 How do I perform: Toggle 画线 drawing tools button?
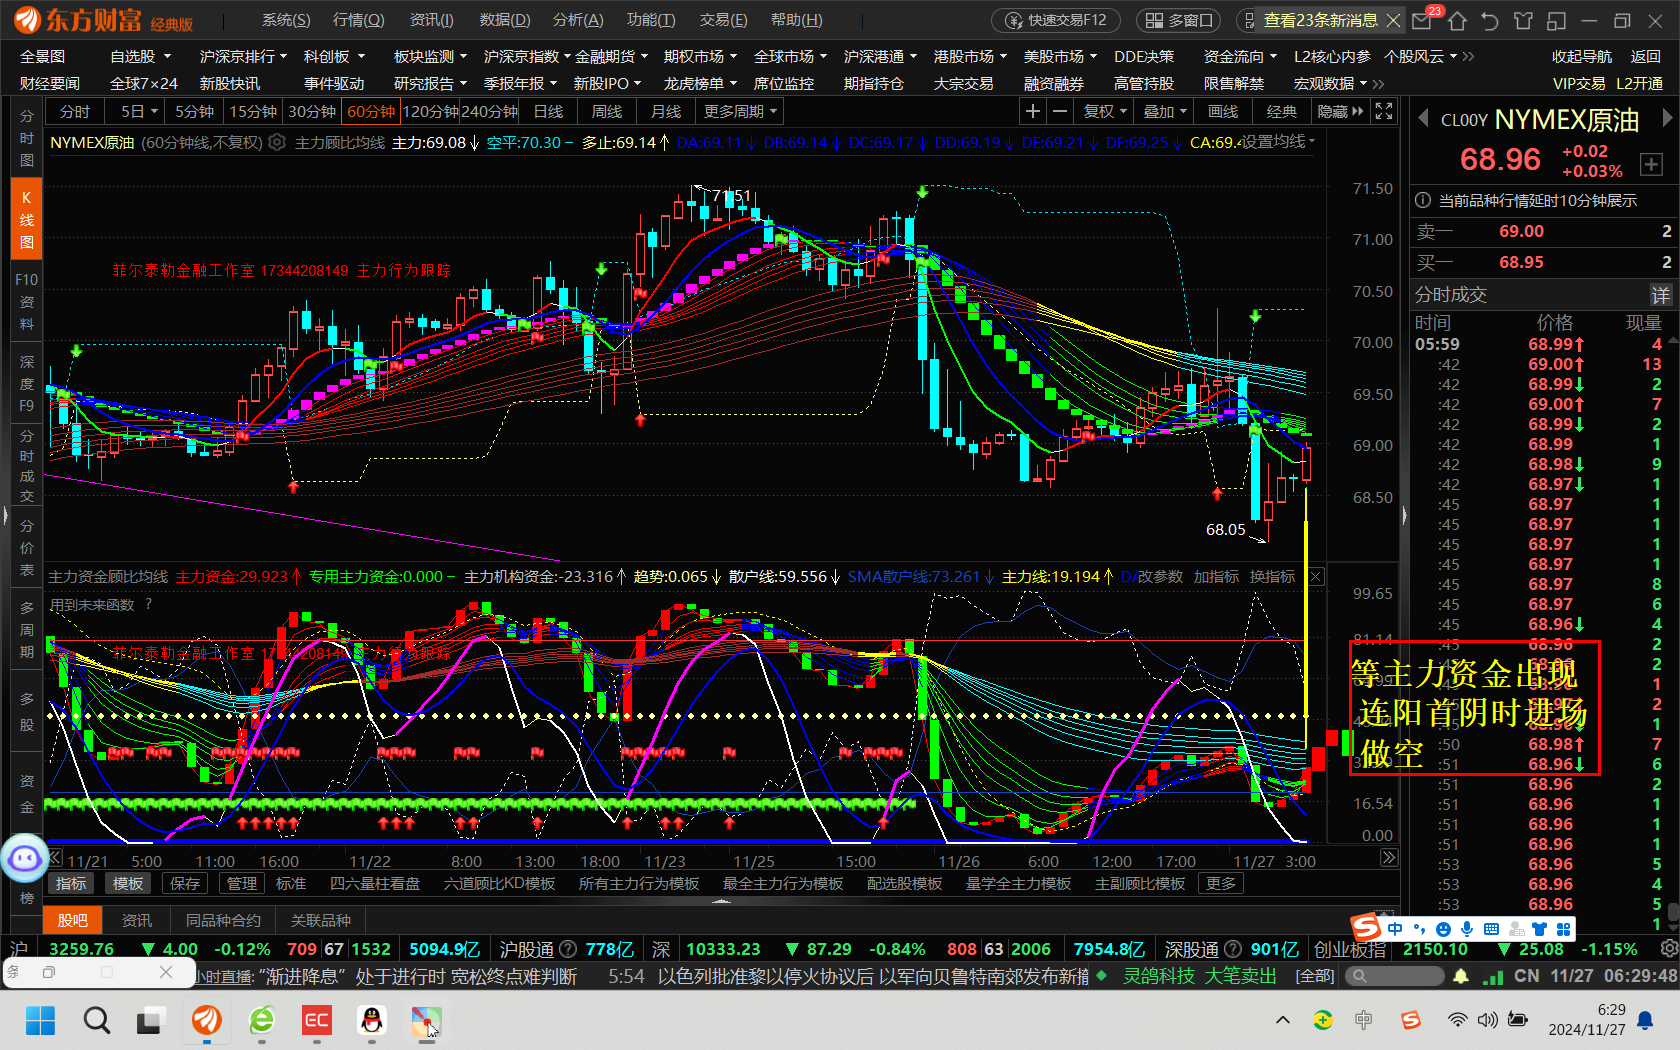point(1223,111)
